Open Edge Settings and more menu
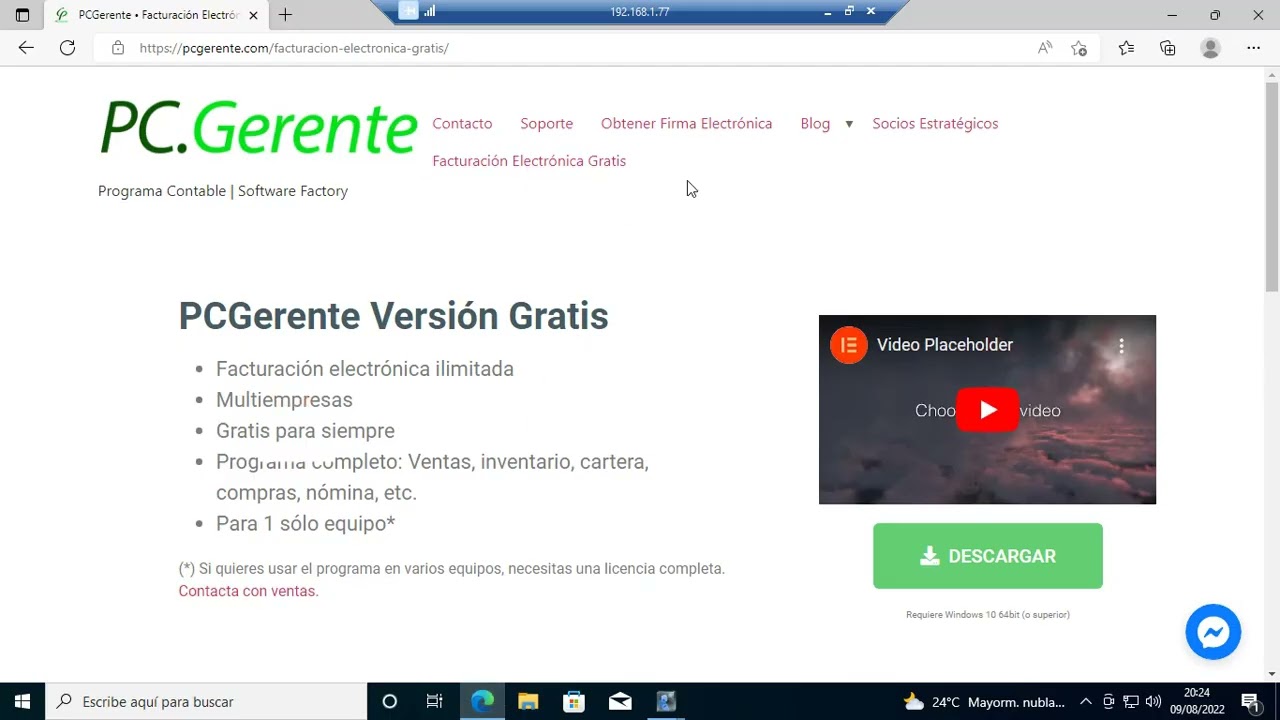Image resolution: width=1280 pixels, height=720 pixels. [x=1253, y=48]
